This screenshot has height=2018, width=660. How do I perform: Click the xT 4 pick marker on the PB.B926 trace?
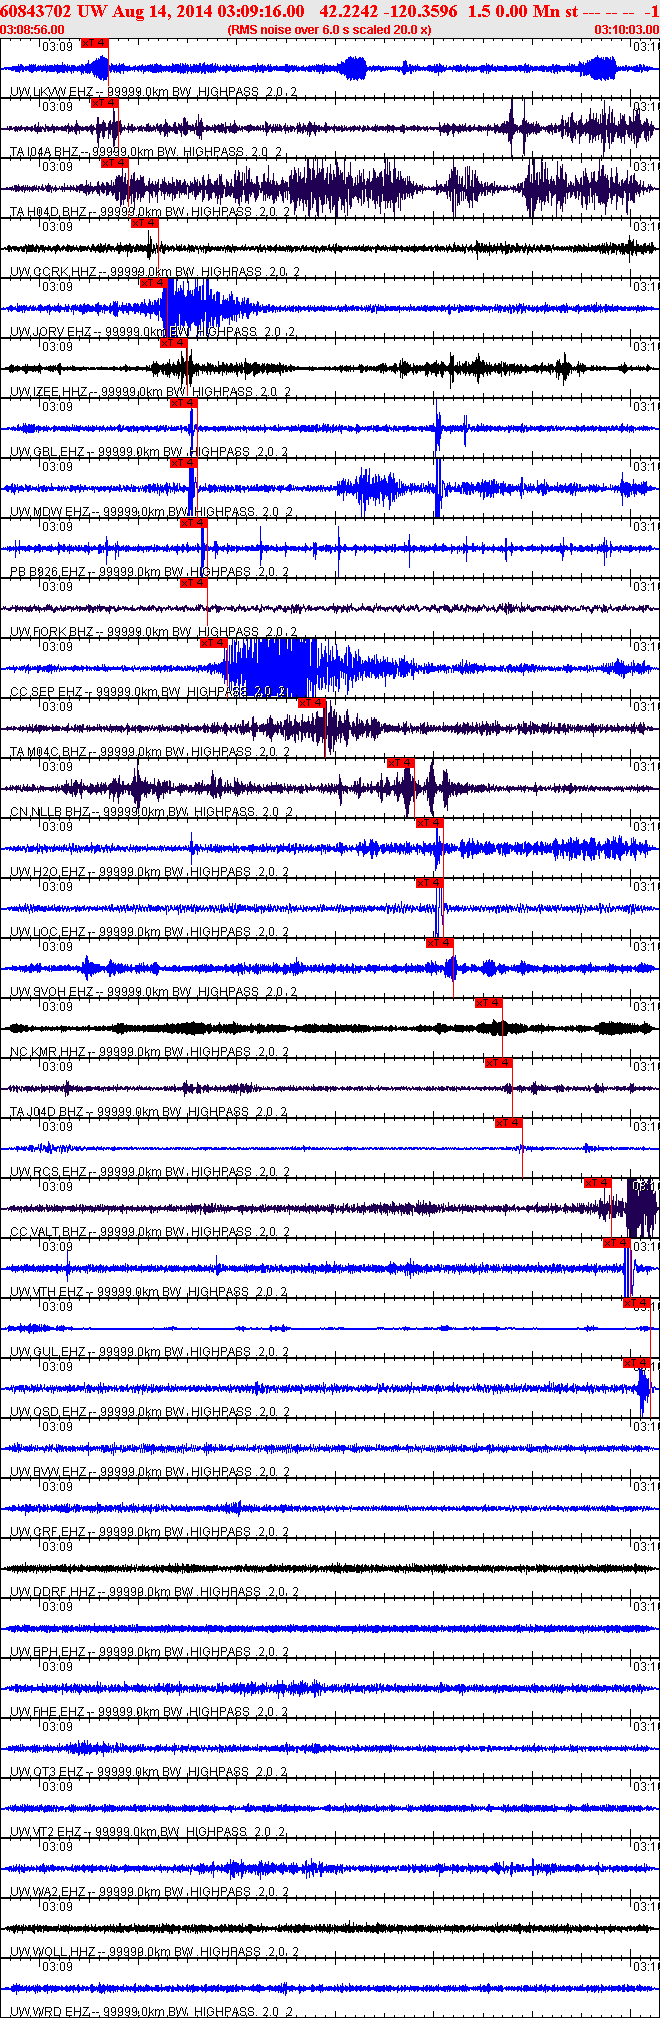pos(194,523)
